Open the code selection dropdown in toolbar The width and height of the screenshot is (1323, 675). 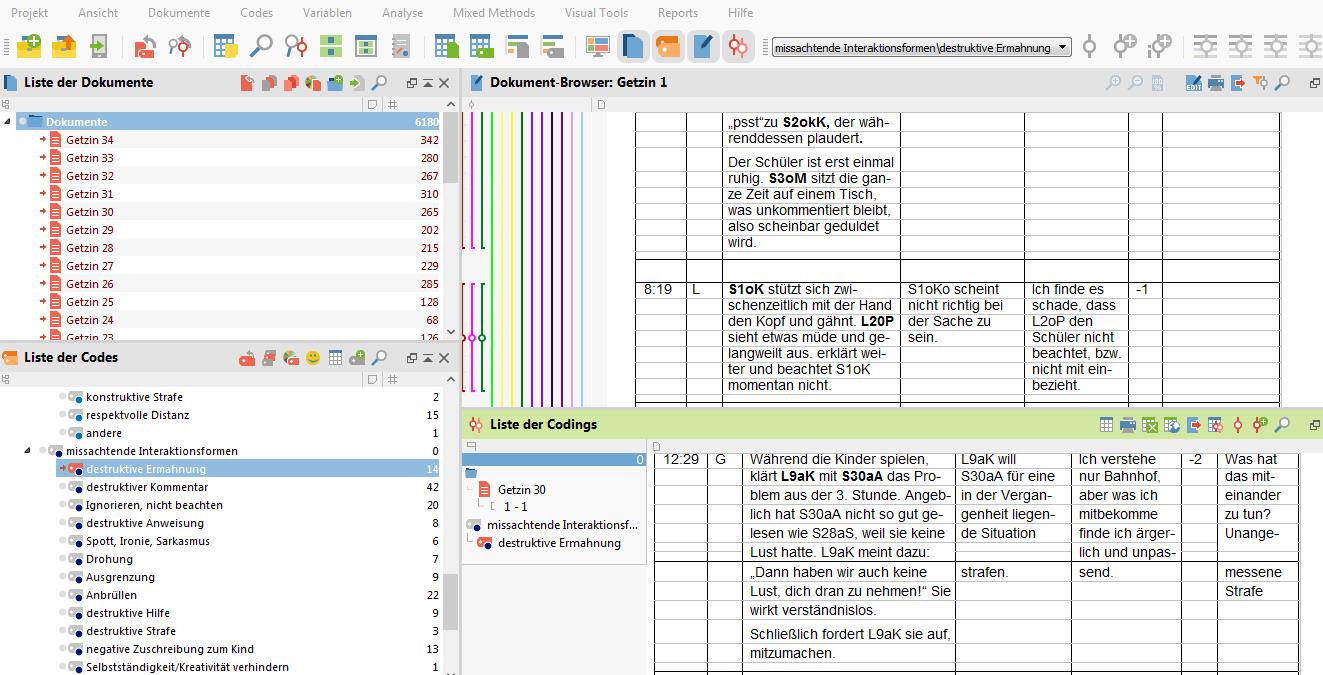(x=1062, y=47)
